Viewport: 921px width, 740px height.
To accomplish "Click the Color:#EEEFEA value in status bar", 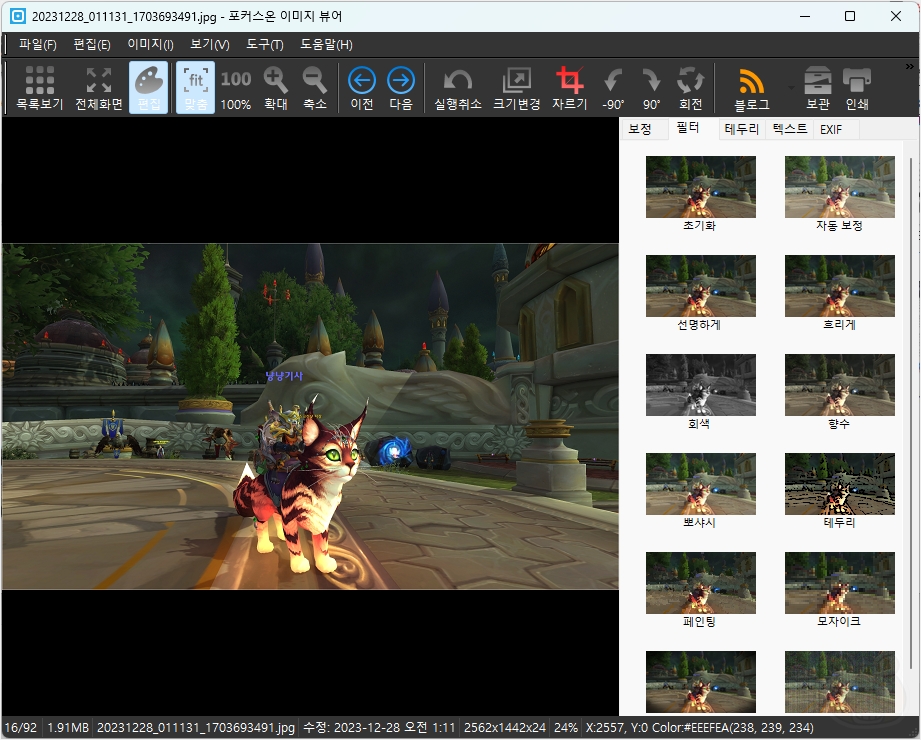I will [732, 728].
